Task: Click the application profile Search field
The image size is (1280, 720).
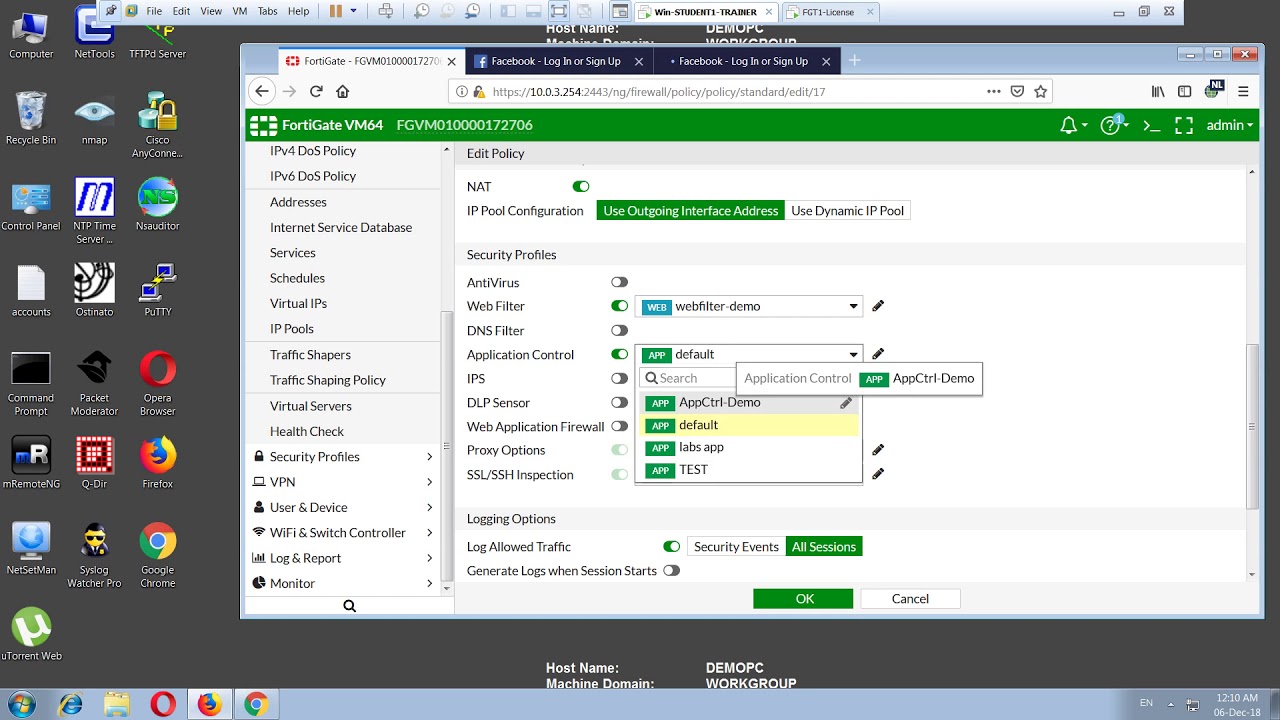Action: 689,378
